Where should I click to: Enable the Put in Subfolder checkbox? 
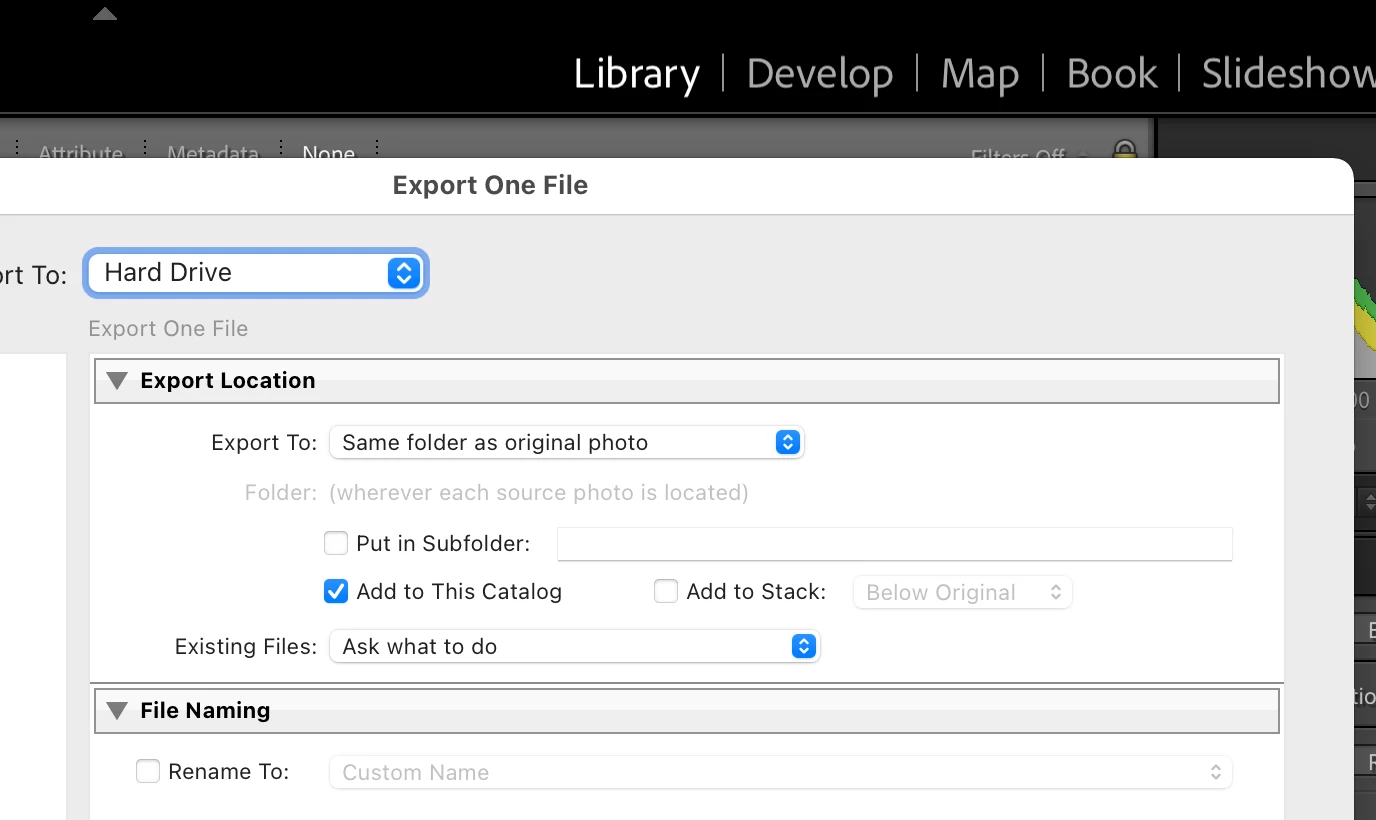point(336,544)
